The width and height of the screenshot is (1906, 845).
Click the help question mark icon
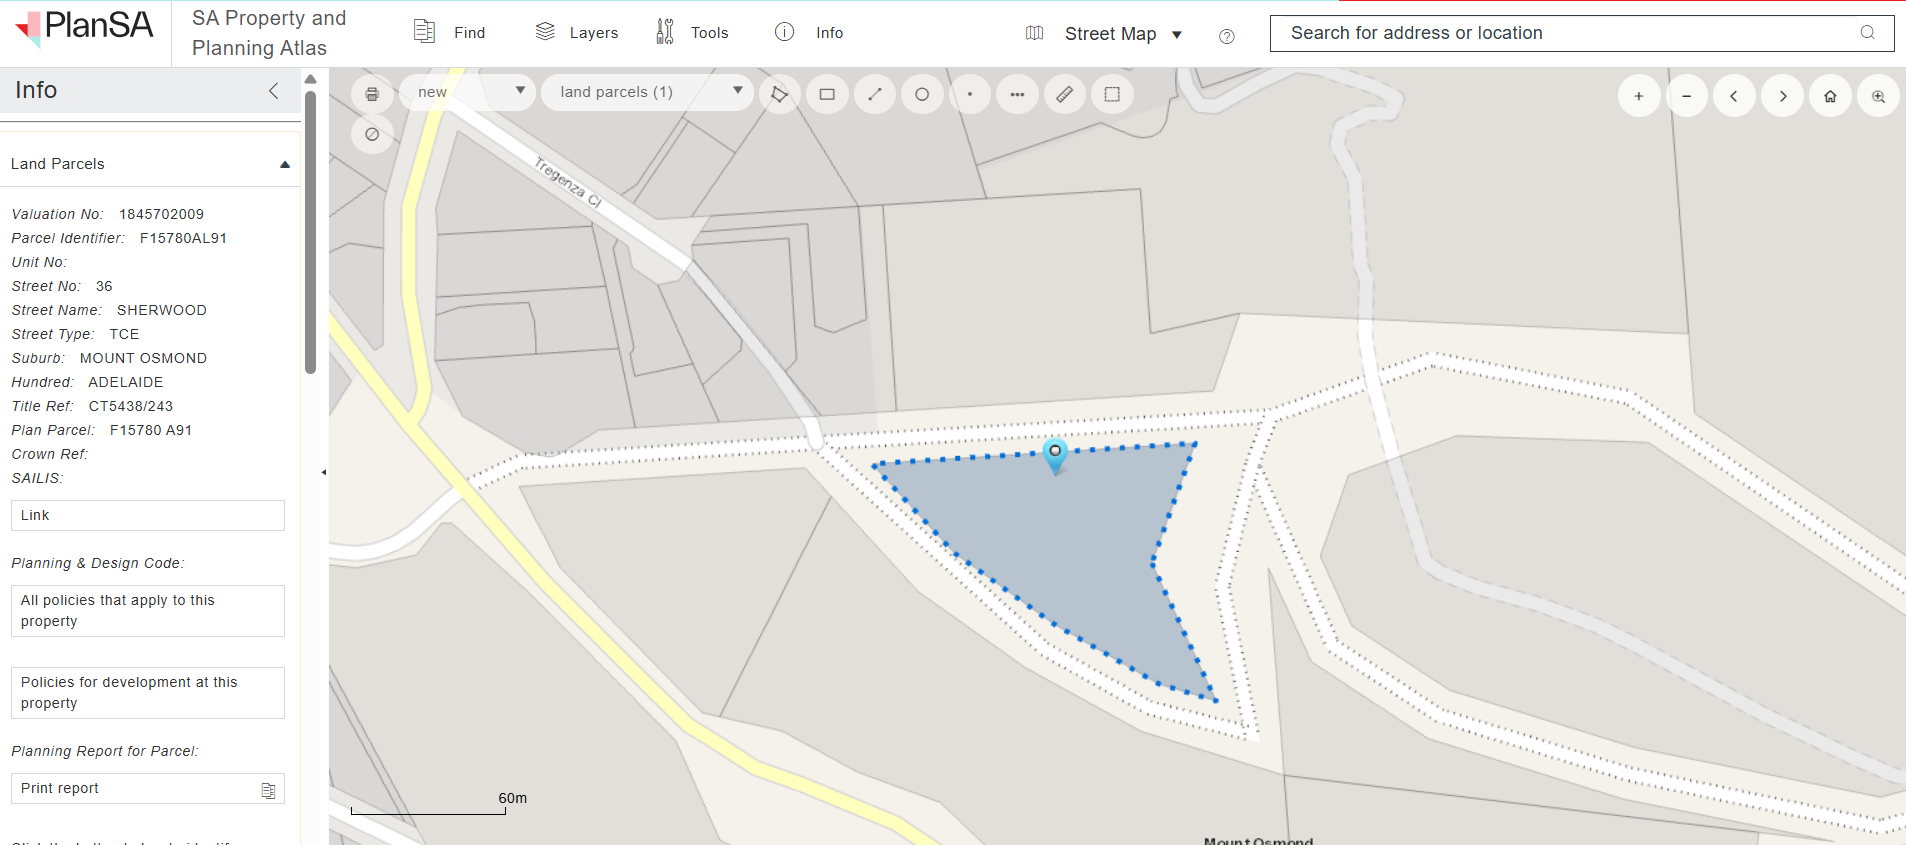point(1227,36)
